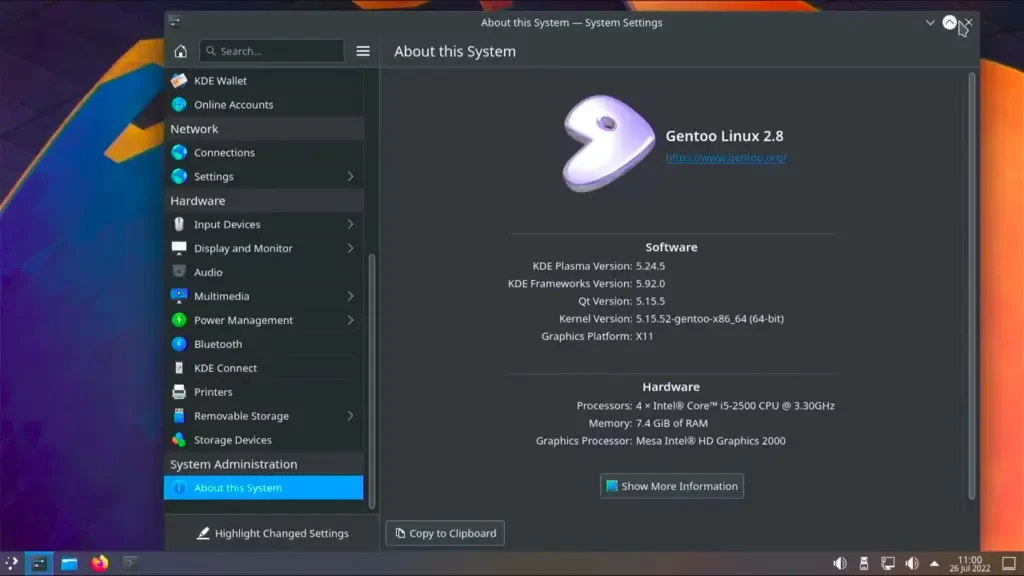This screenshot has height=576, width=1024.
Task: Open the removable media tray icon
Action: point(863,563)
